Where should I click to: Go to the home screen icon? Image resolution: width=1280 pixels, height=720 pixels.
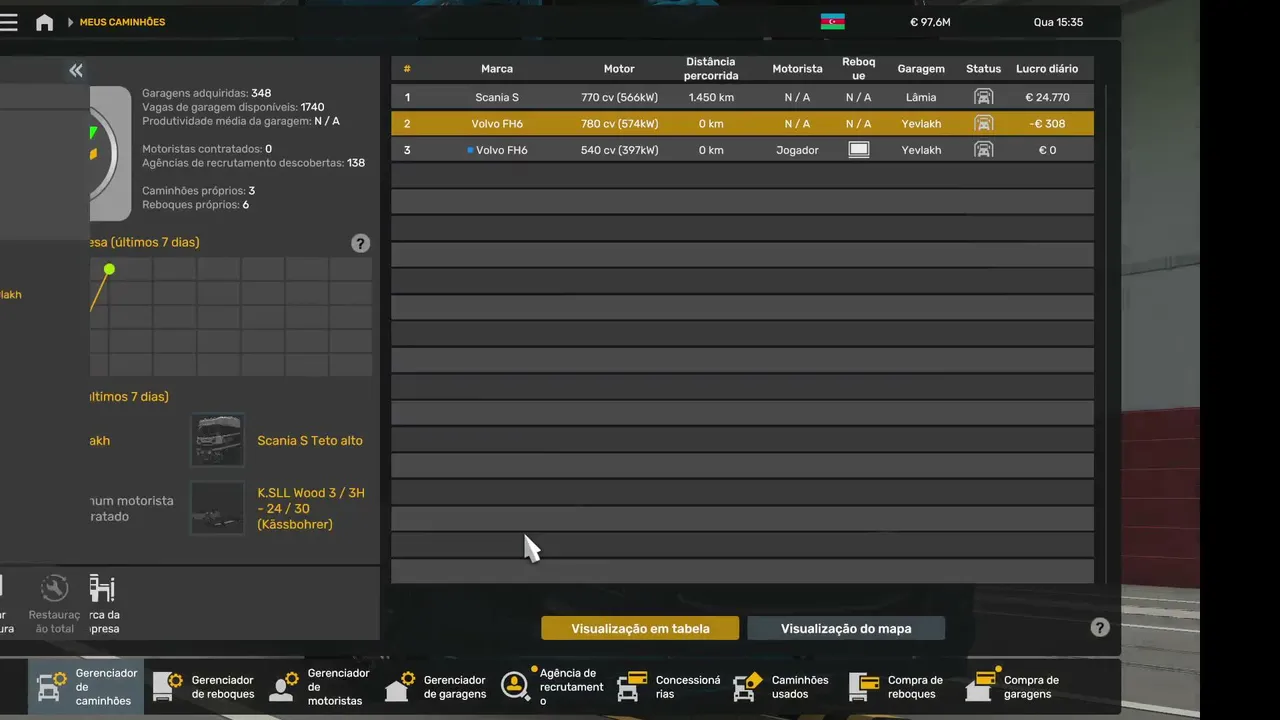tap(44, 22)
